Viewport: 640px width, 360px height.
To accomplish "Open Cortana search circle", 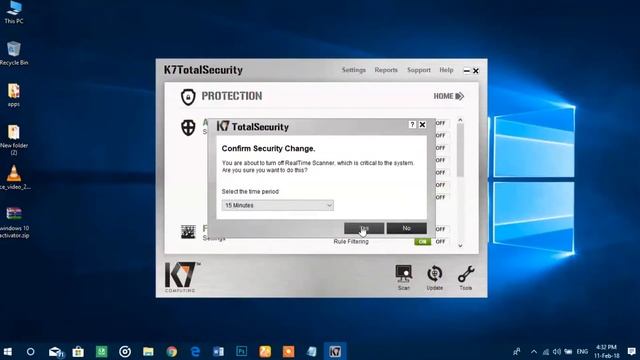I will [x=31, y=351].
